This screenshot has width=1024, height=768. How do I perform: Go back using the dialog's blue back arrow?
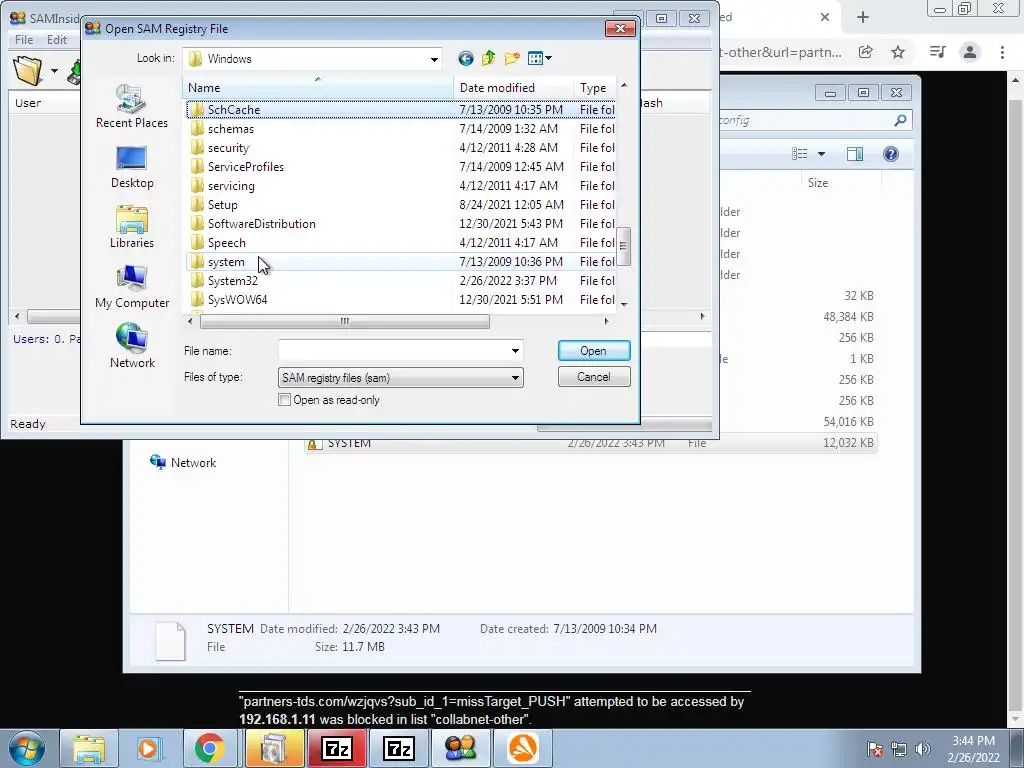(465, 59)
